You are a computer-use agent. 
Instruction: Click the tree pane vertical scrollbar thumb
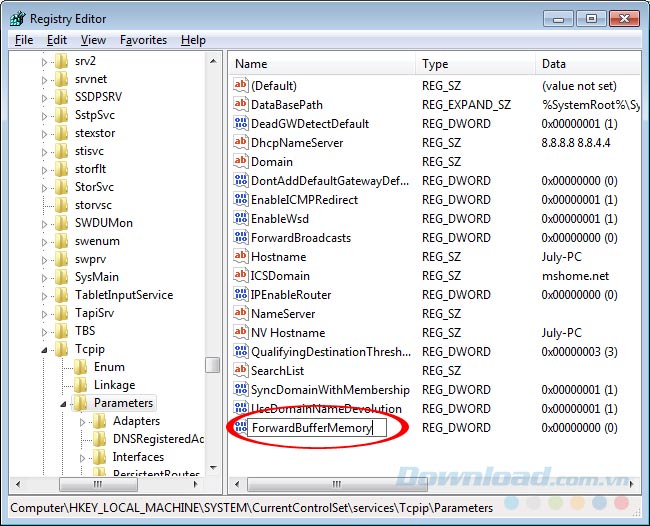coord(213,365)
